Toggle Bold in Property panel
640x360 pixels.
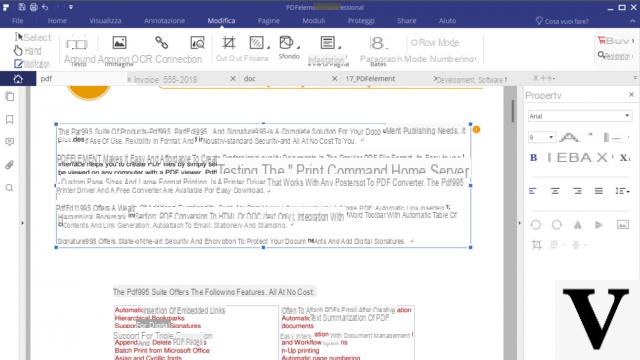[x=533, y=158]
